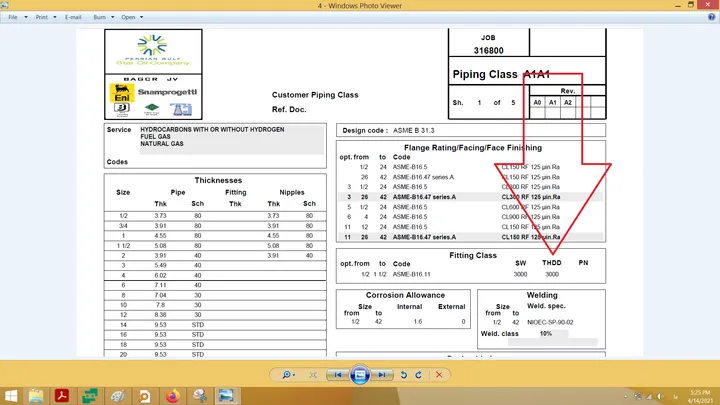Open the Windows Start button
Screen dimensions: 720x405
pyautogui.click(x=11, y=396)
